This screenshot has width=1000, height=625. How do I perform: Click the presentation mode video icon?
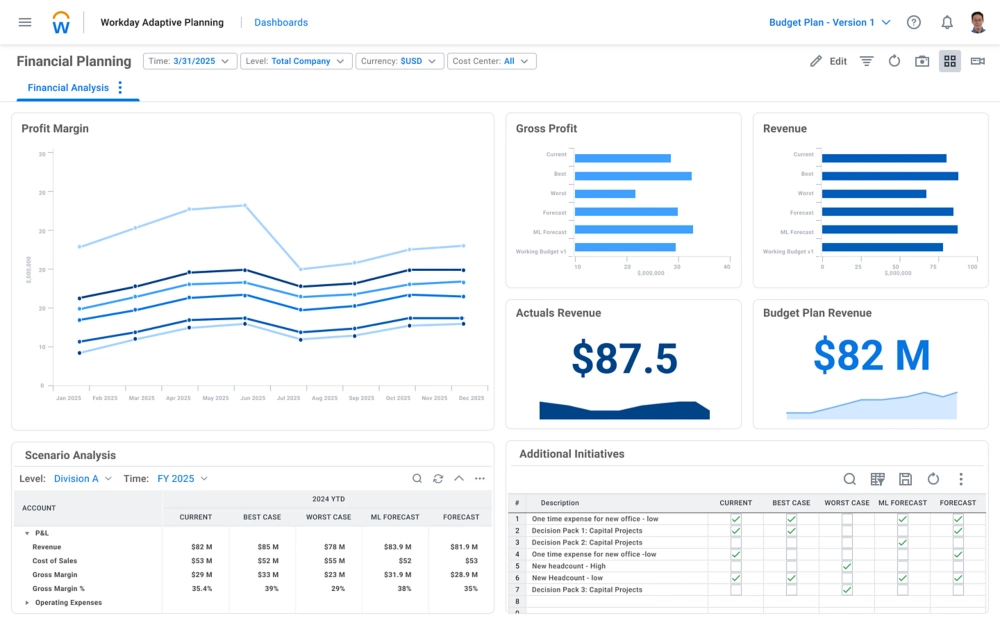click(977, 61)
